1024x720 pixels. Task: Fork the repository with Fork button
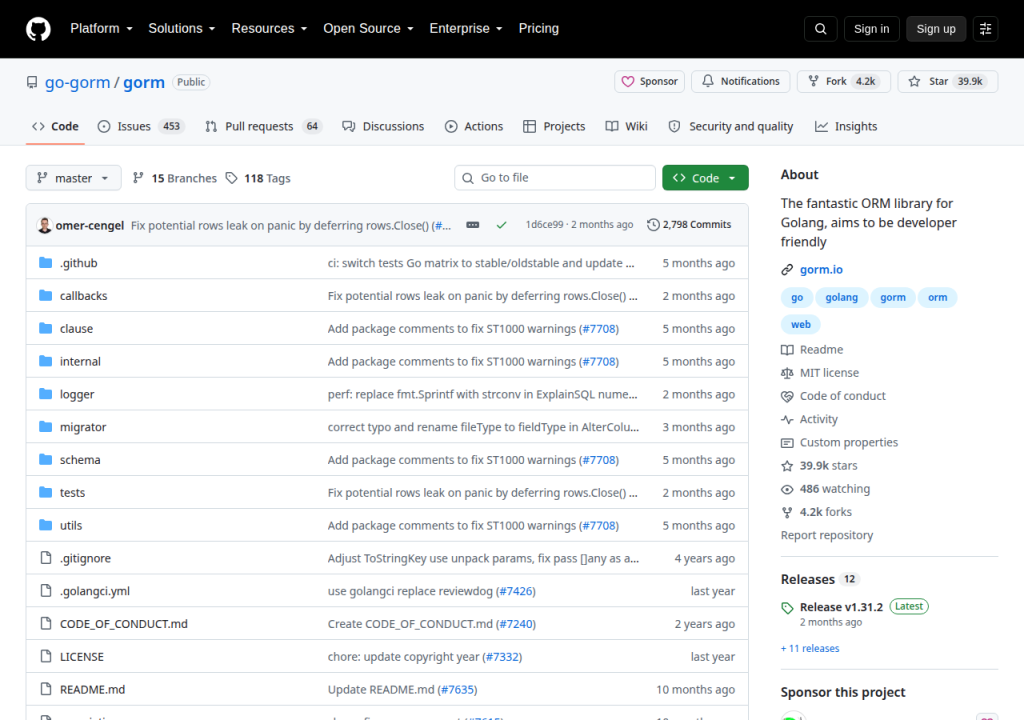(x=843, y=82)
